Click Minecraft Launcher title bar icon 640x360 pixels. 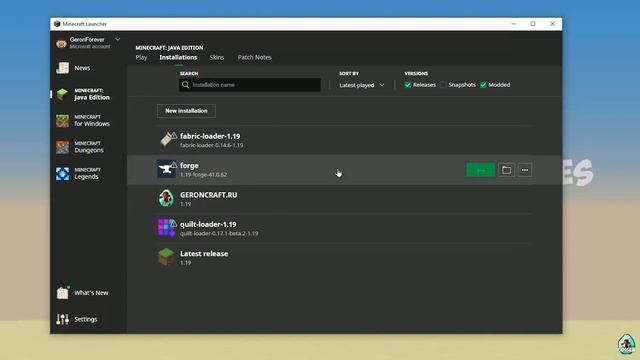57,24
